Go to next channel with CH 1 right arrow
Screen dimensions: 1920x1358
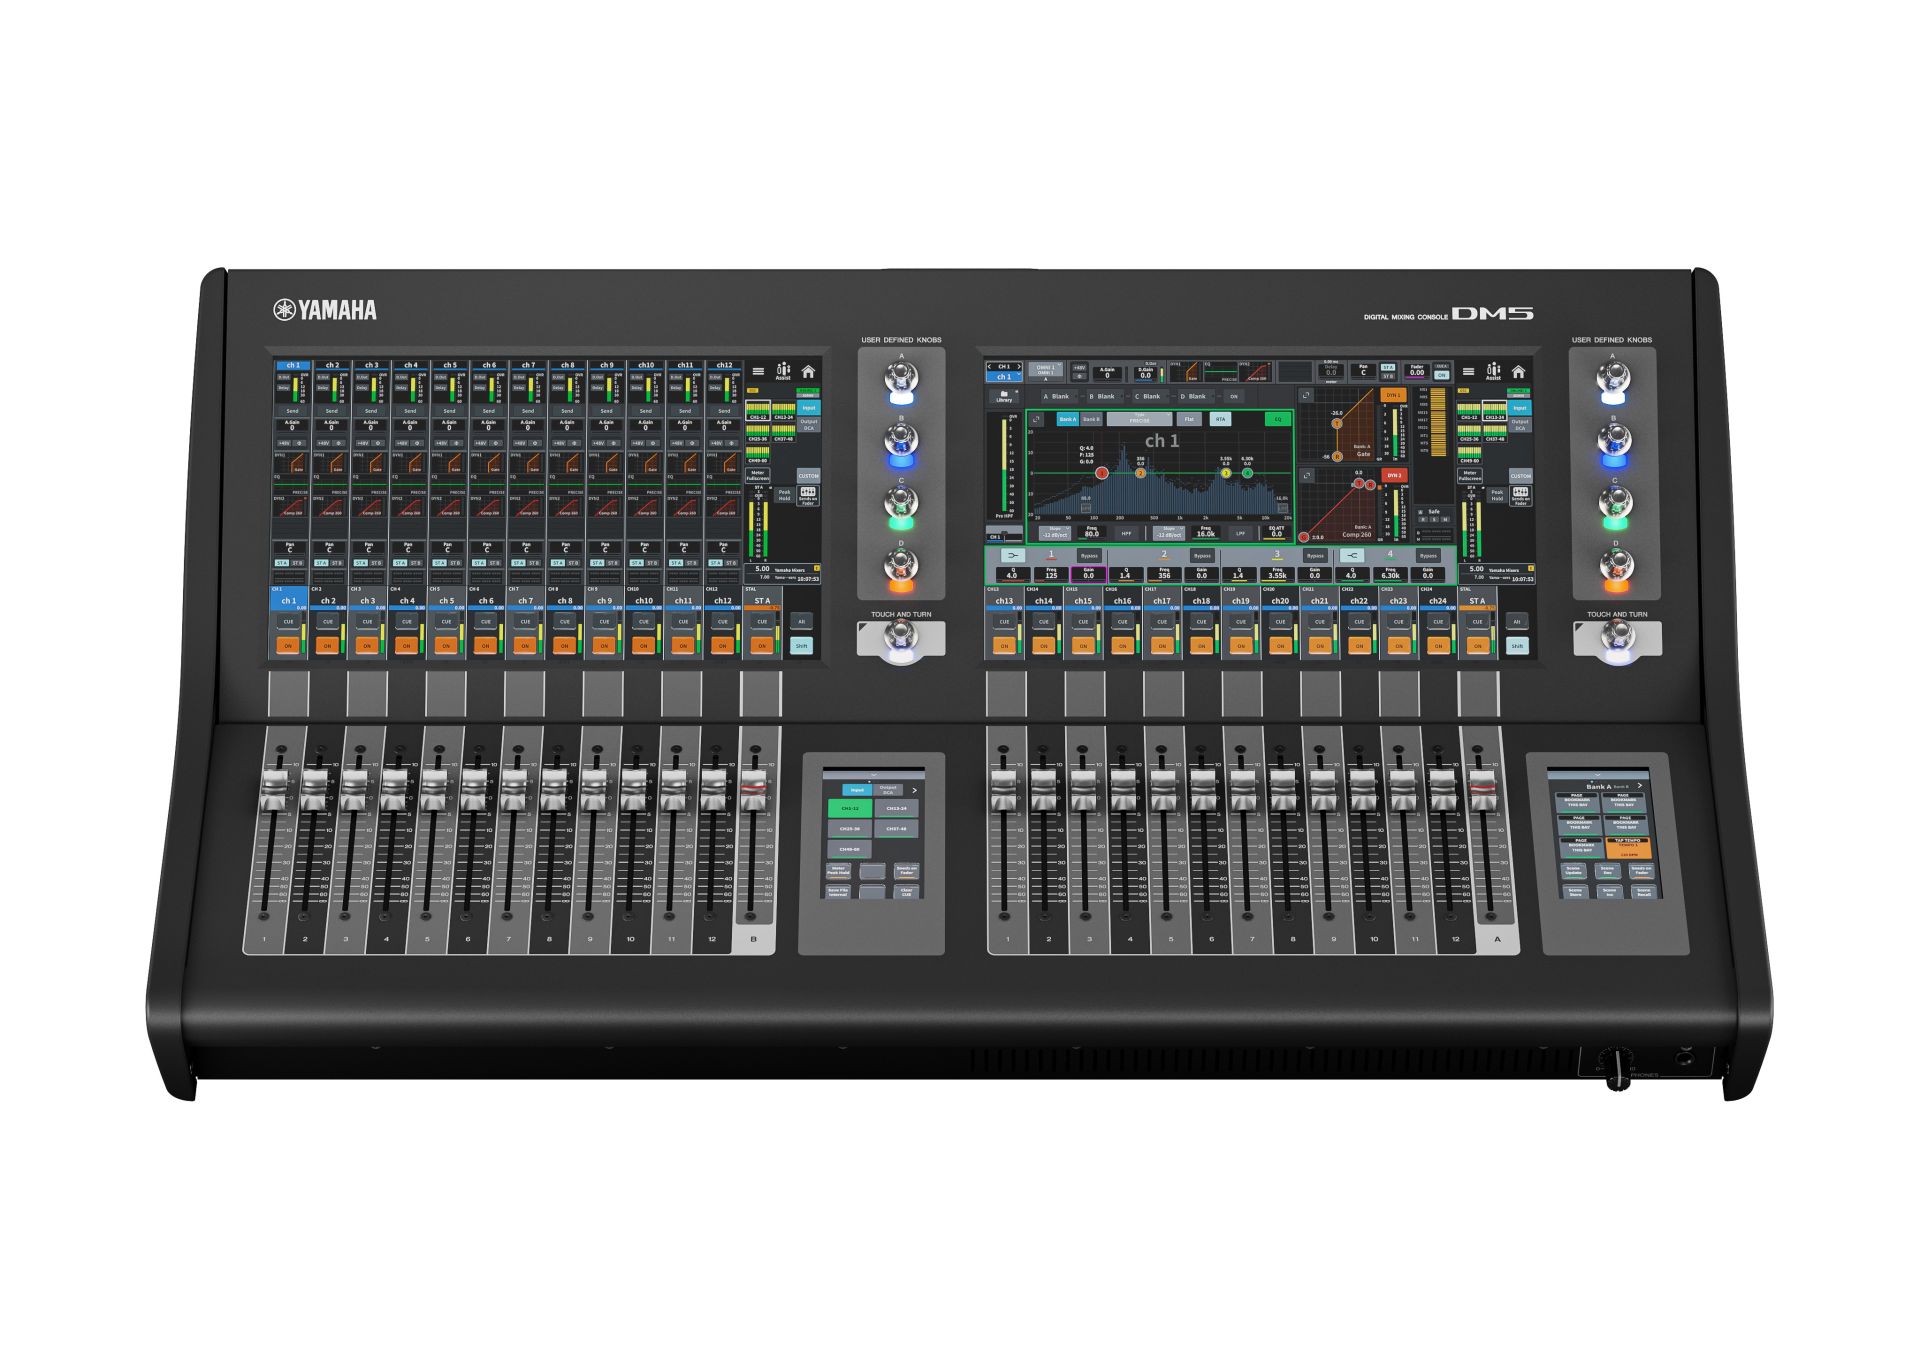point(1019,367)
